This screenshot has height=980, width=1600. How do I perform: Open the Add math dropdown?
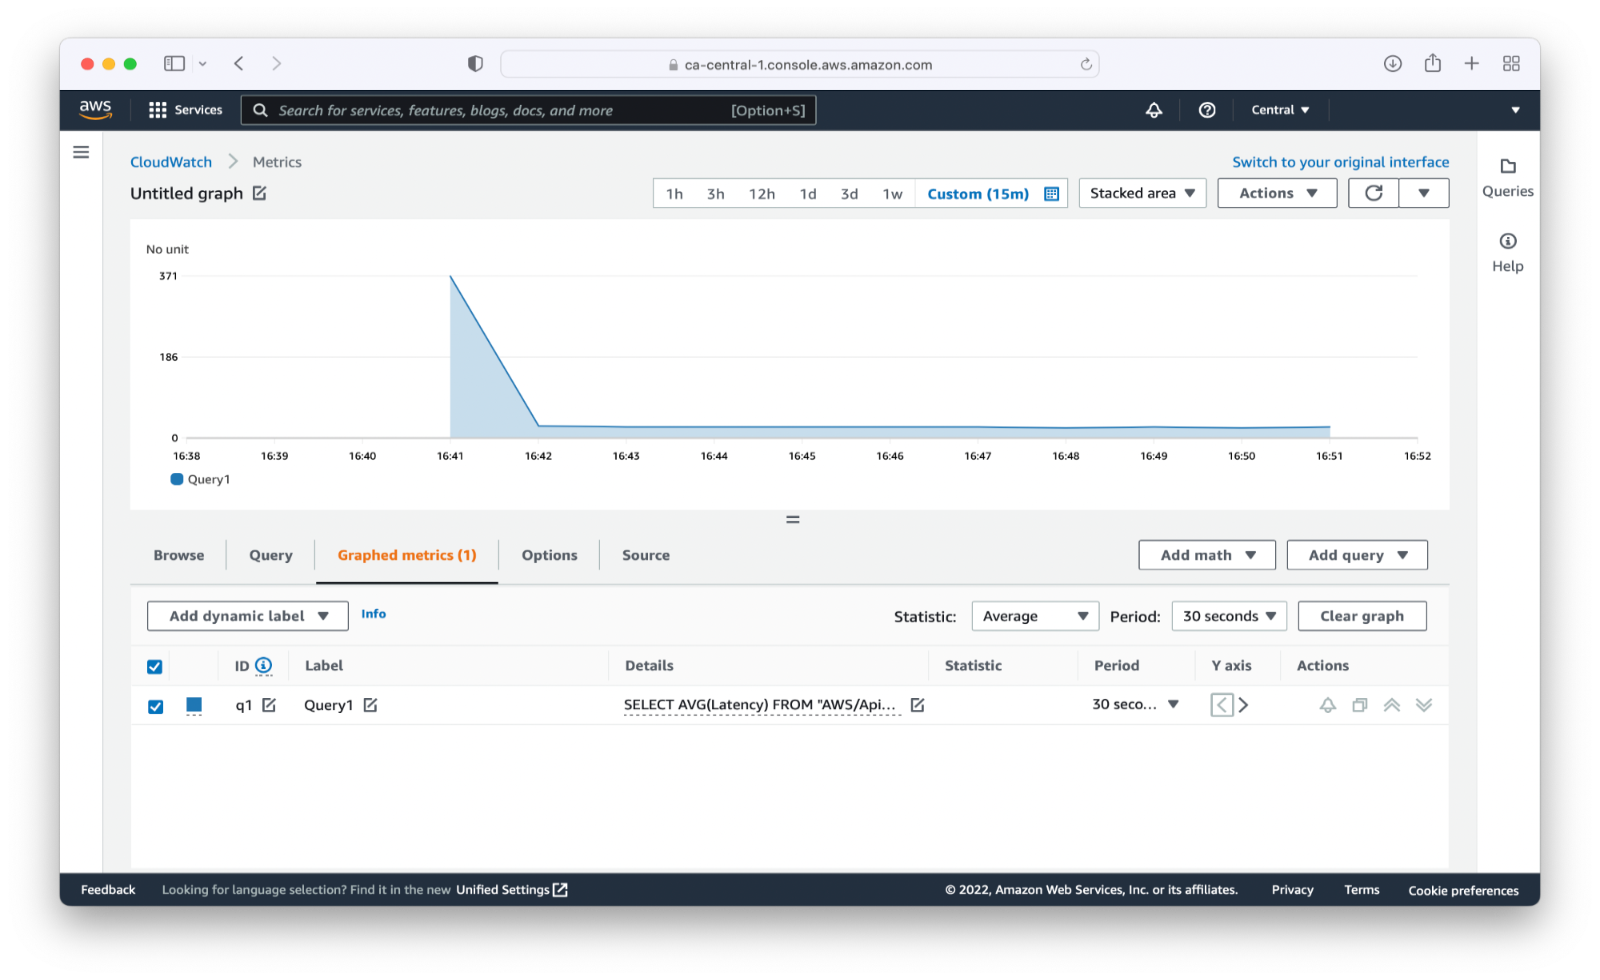[1207, 555]
